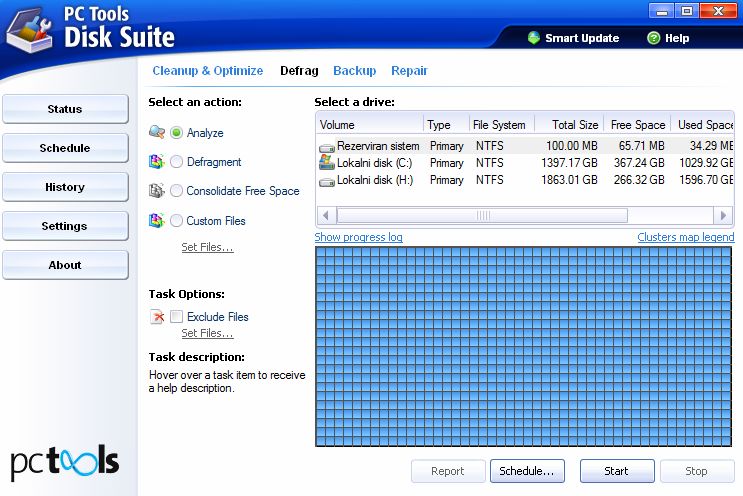Switch to the Defrag tab
Image resolution: width=743 pixels, height=496 pixels.
(x=299, y=71)
